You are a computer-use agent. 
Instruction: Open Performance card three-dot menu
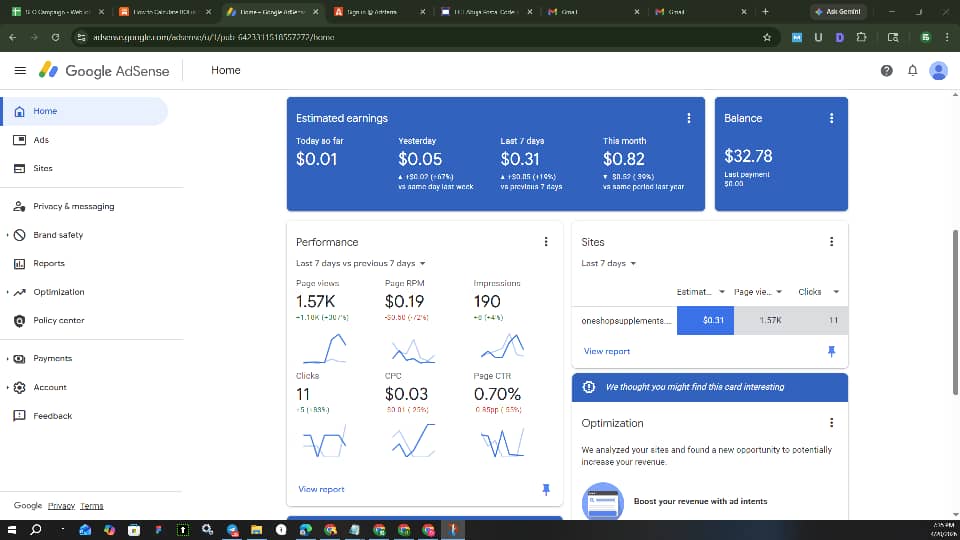[x=546, y=242]
